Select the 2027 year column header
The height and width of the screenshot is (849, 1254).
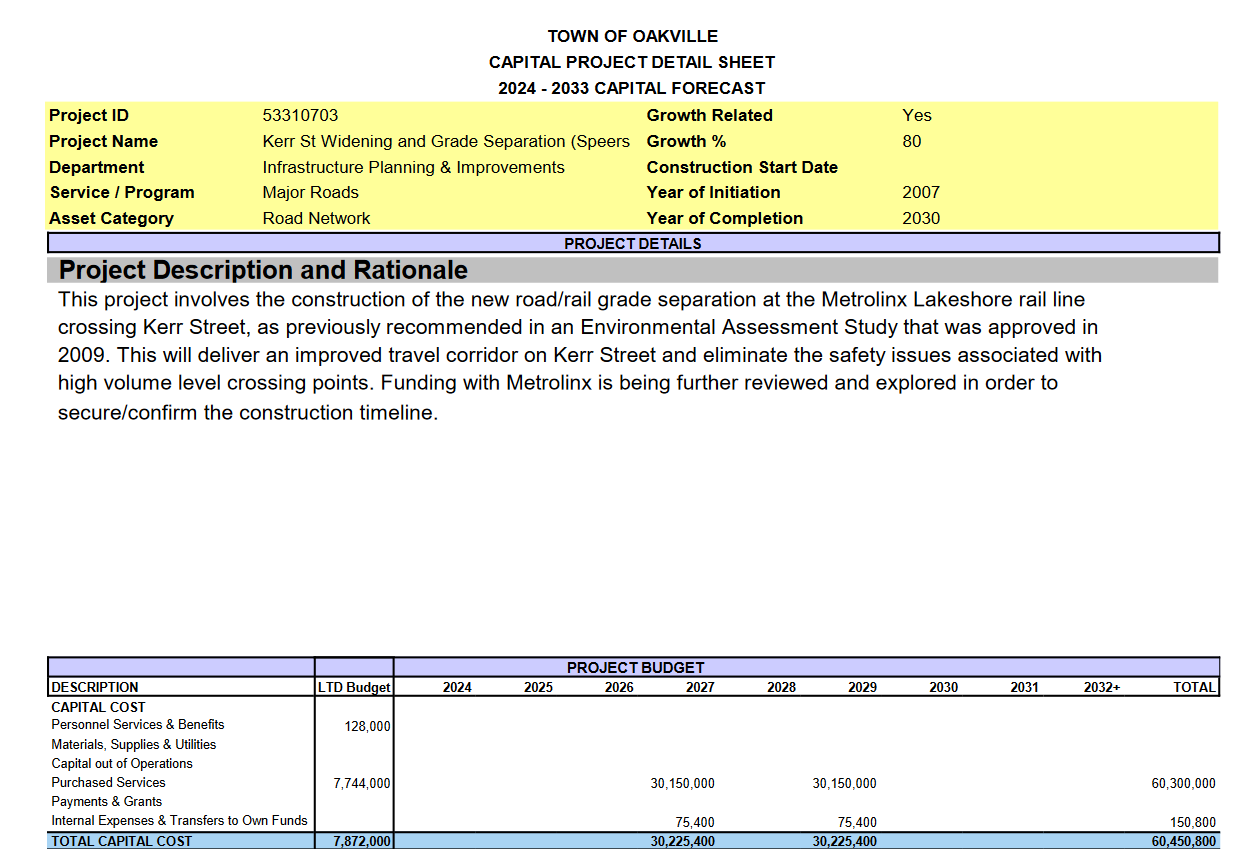coord(700,687)
